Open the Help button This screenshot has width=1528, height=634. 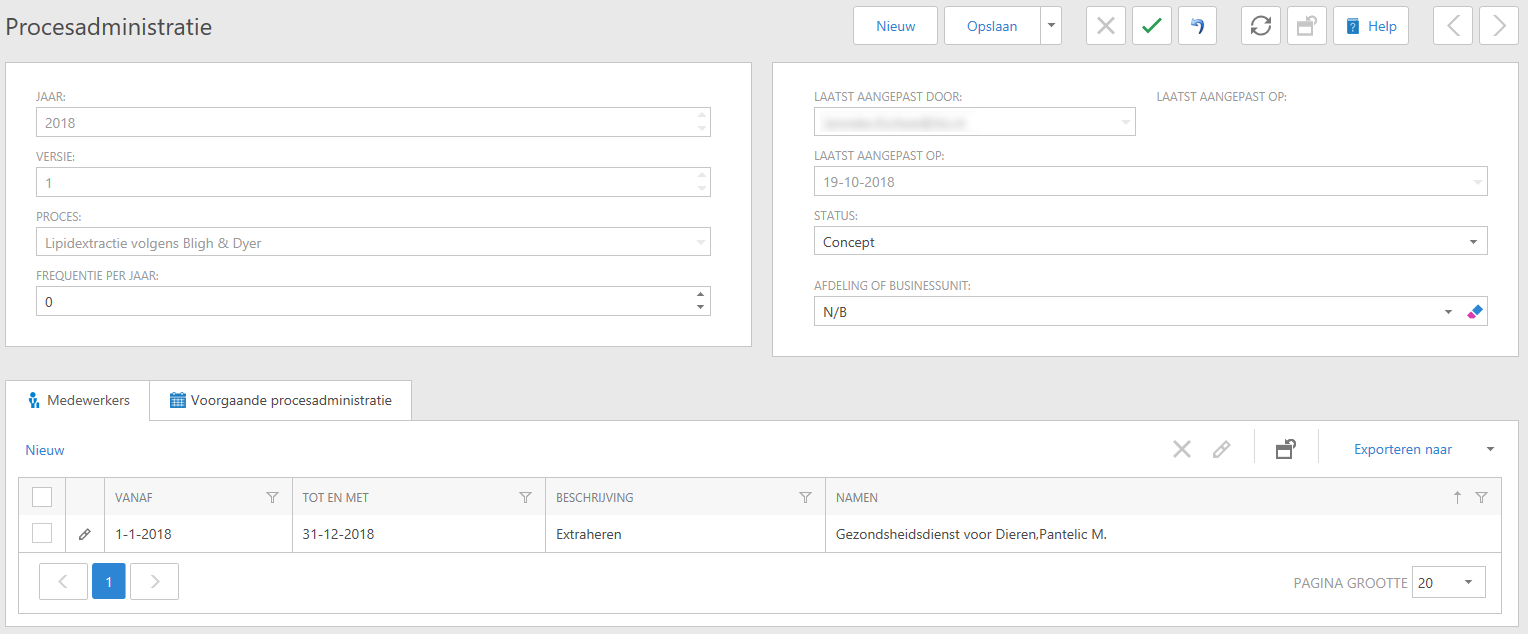click(x=1370, y=27)
